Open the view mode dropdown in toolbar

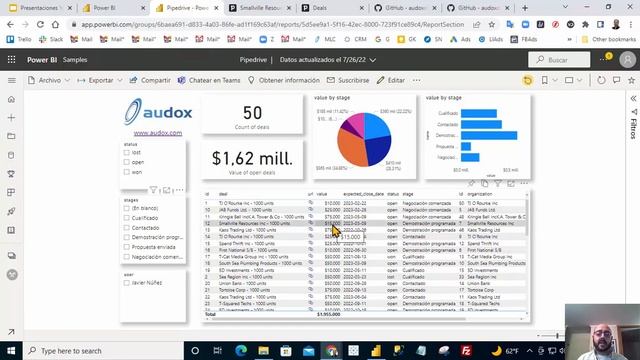[573, 80]
